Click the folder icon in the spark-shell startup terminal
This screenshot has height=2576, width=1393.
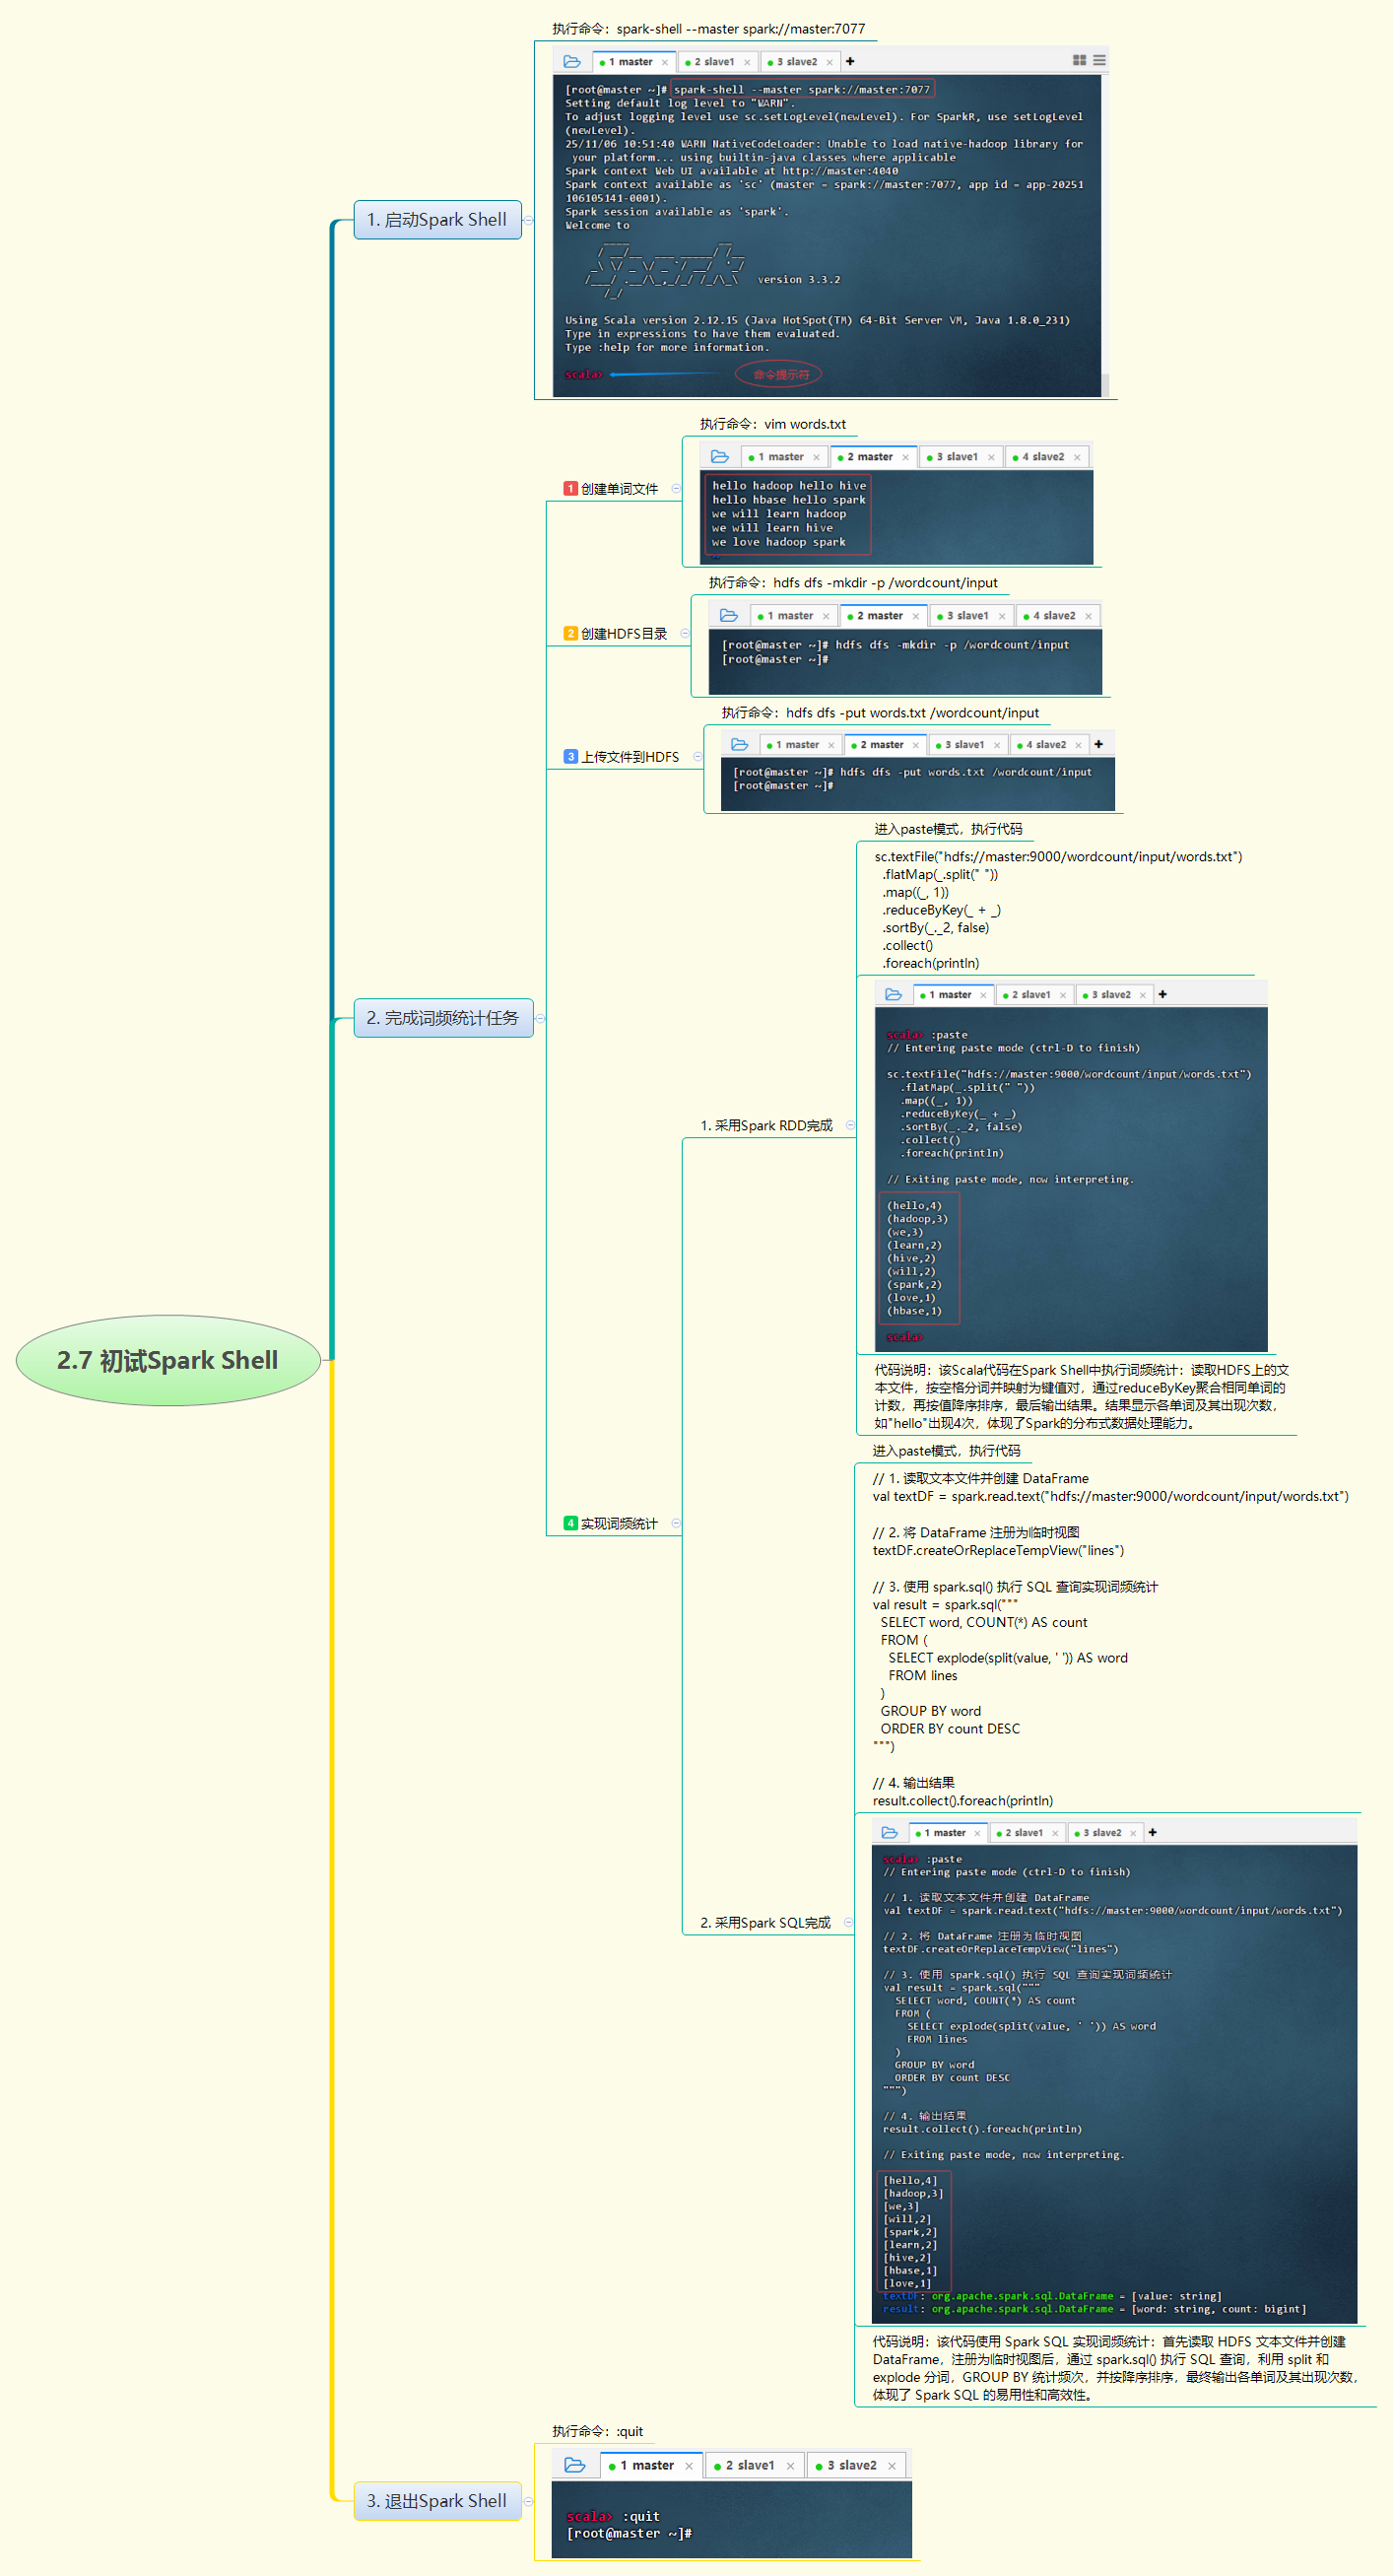click(x=572, y=61)
